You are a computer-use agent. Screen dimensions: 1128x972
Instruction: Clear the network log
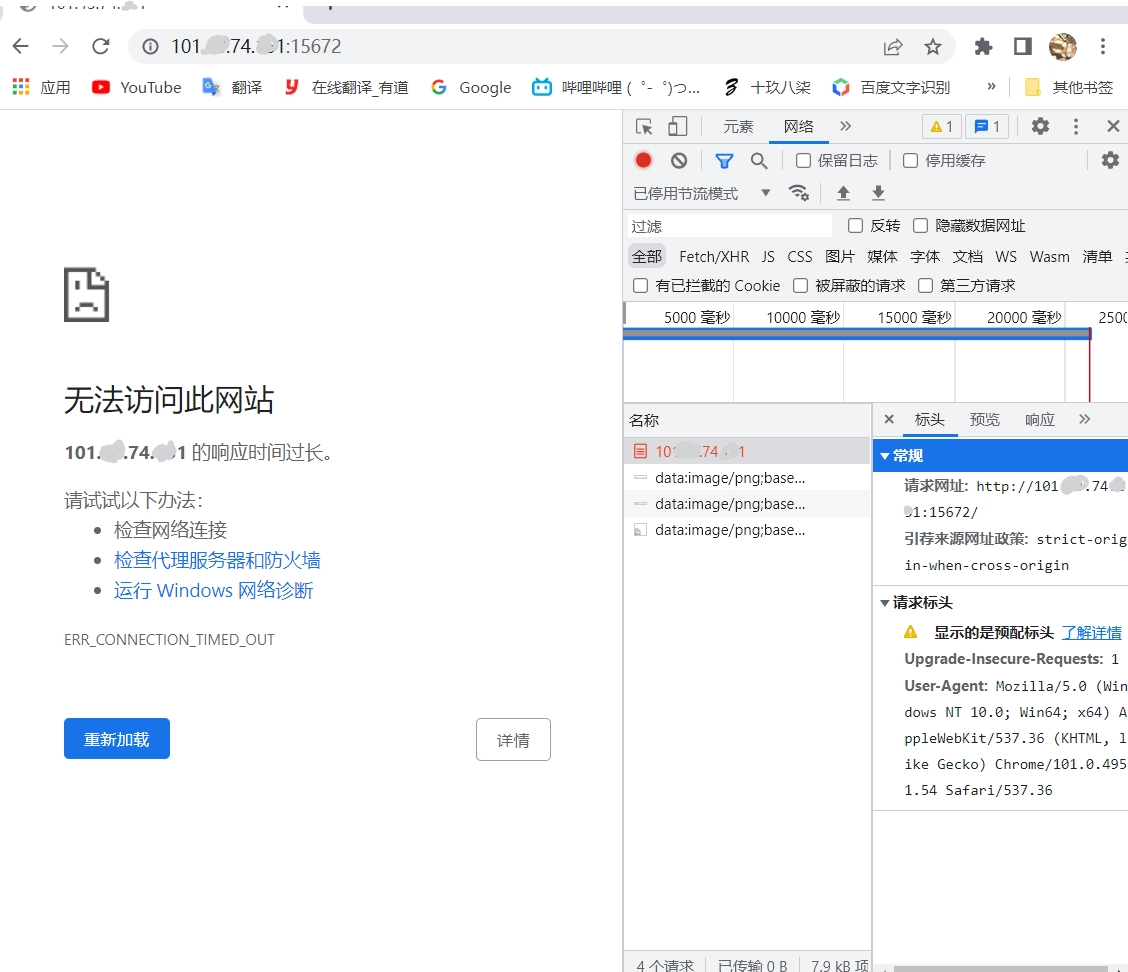click(x=679, y=160)
